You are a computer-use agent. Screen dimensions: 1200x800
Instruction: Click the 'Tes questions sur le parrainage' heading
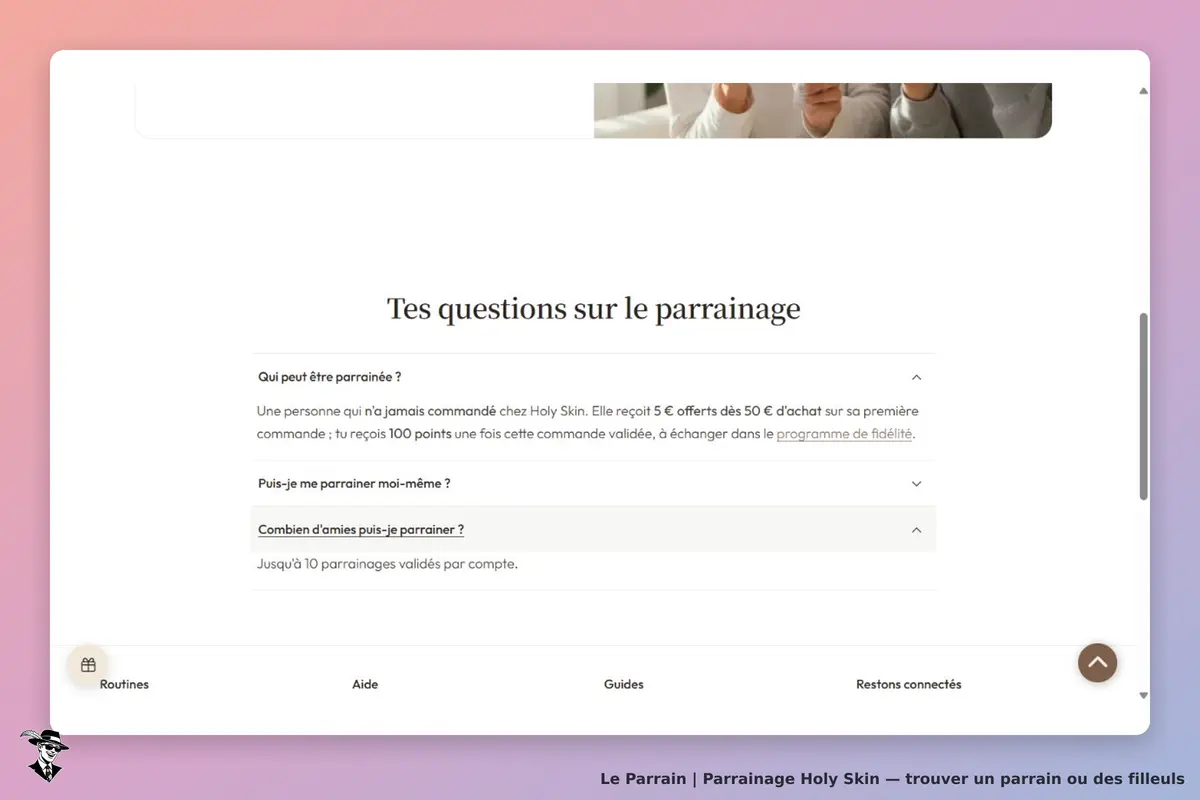tap(594, 308)
